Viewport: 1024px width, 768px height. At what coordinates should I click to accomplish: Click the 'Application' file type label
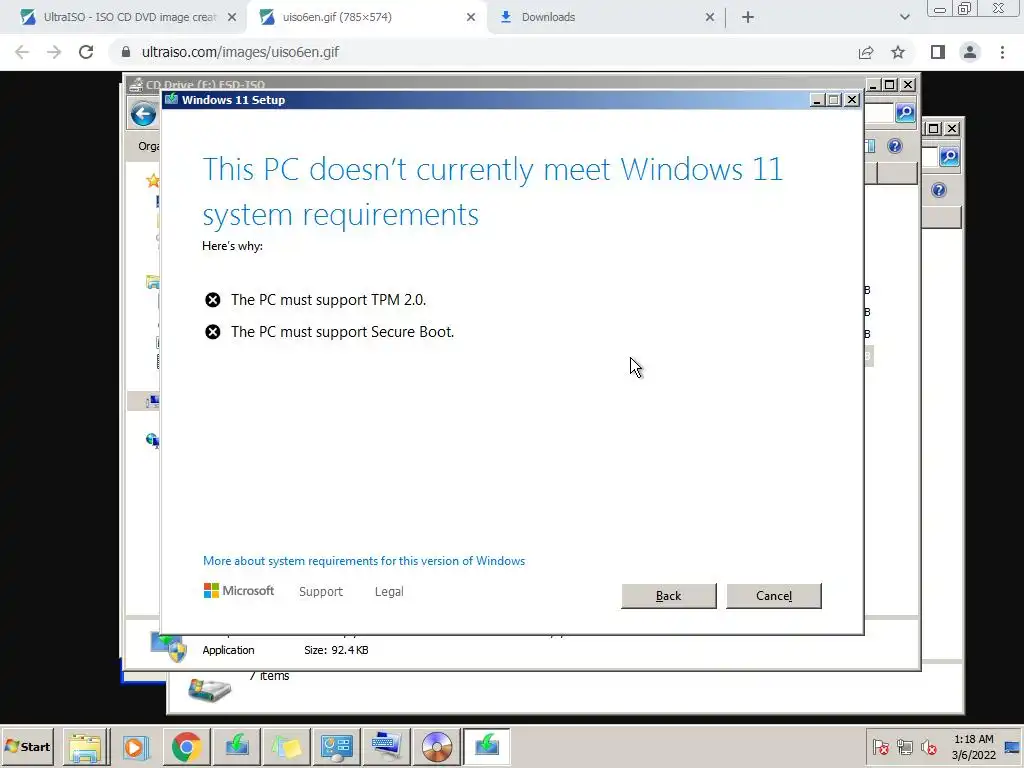click(x=229, y=650)
